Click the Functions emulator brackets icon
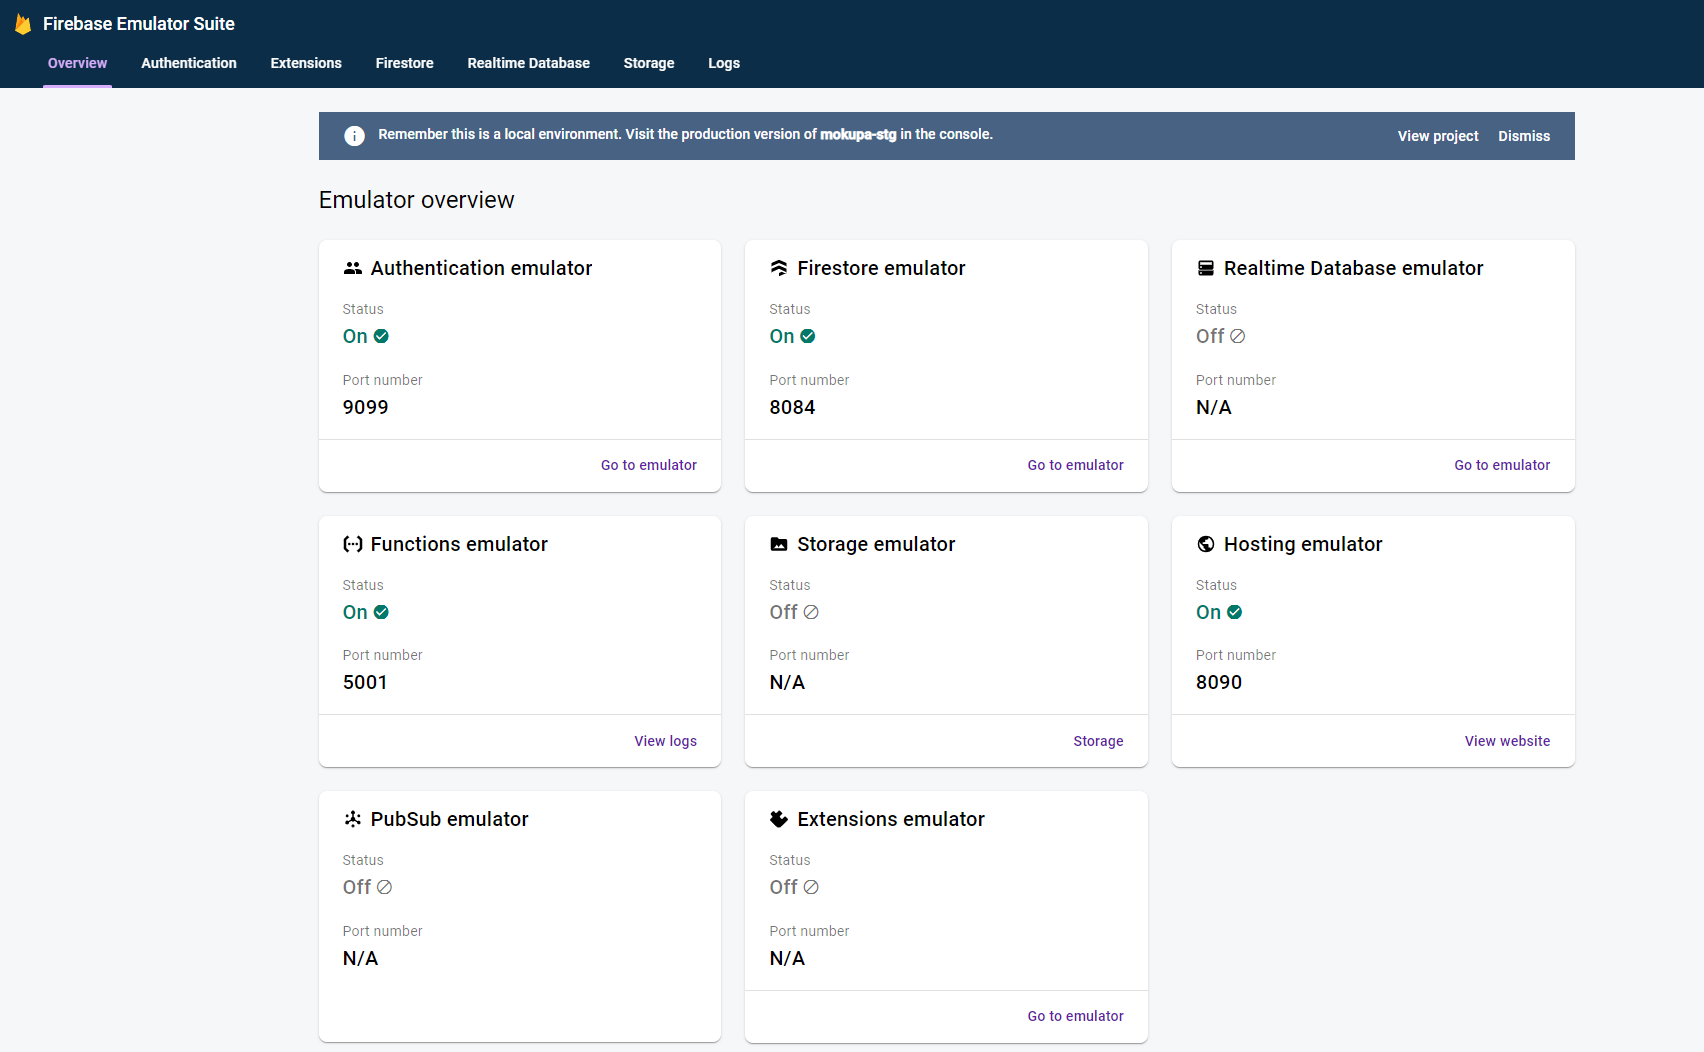 (x=353, y=544)
